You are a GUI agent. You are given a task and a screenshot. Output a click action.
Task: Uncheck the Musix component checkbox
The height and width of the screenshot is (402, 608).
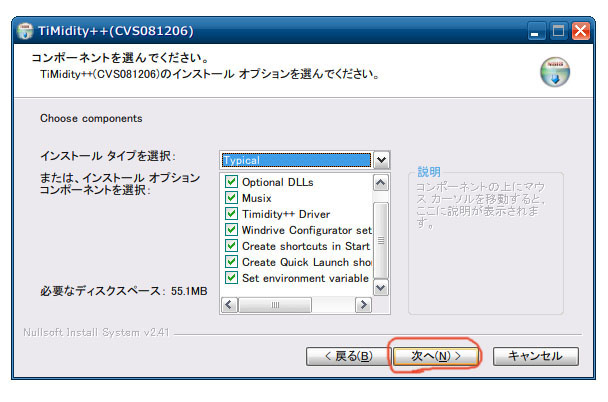(x=231, y=198)
